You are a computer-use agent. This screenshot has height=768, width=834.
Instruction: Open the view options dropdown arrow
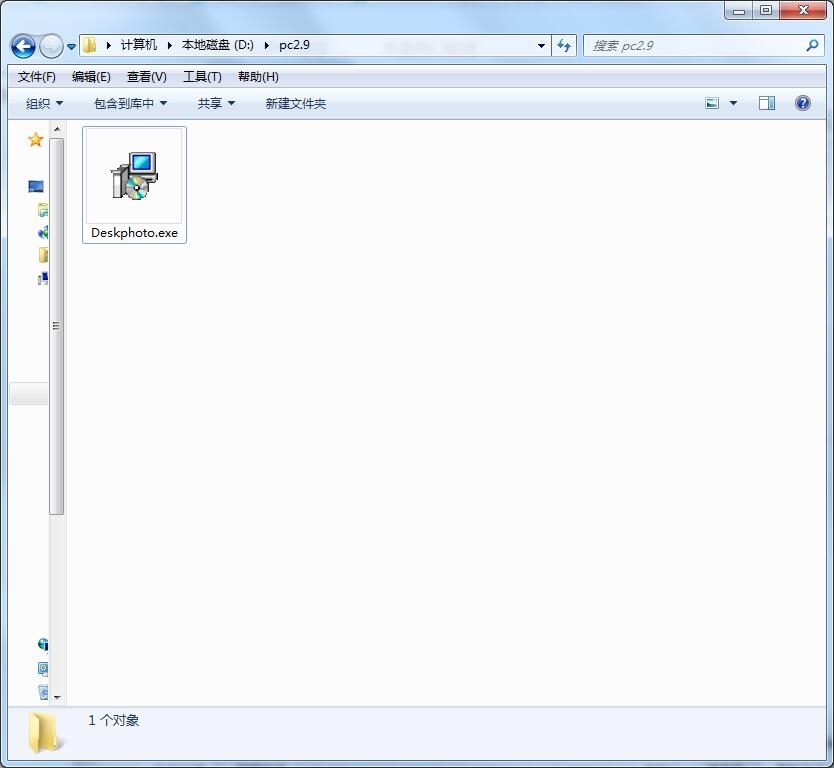(733, 103)
